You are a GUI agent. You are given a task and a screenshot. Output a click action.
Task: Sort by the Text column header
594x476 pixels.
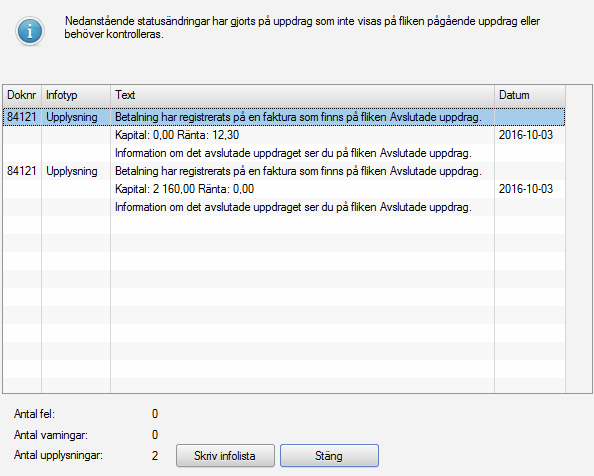(x=302, y=95)
